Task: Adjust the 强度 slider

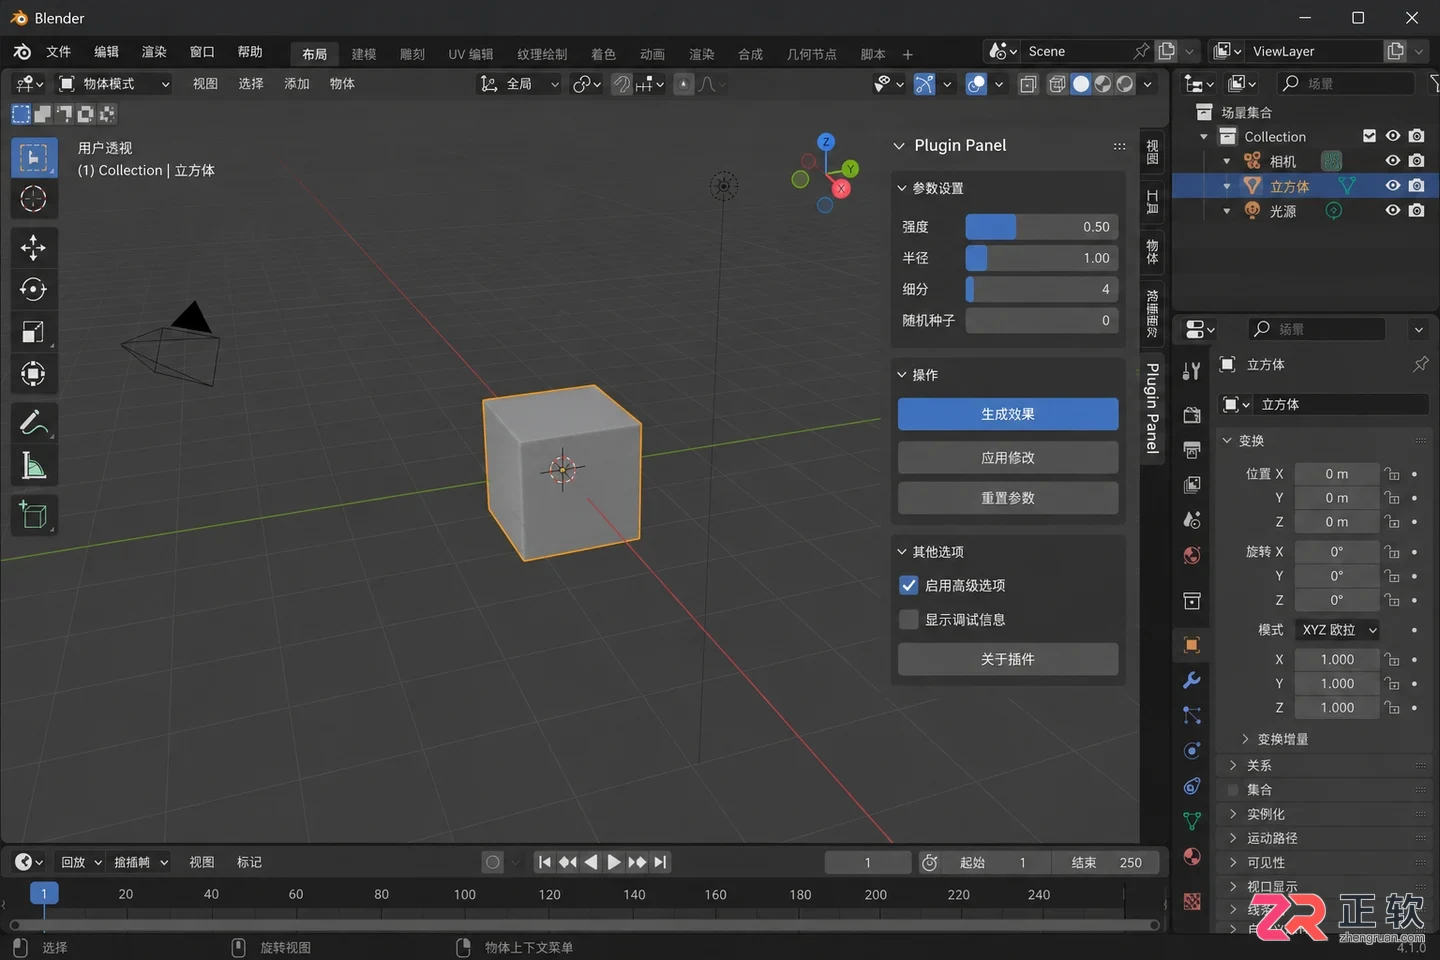Action: [x=1041, y=227]
